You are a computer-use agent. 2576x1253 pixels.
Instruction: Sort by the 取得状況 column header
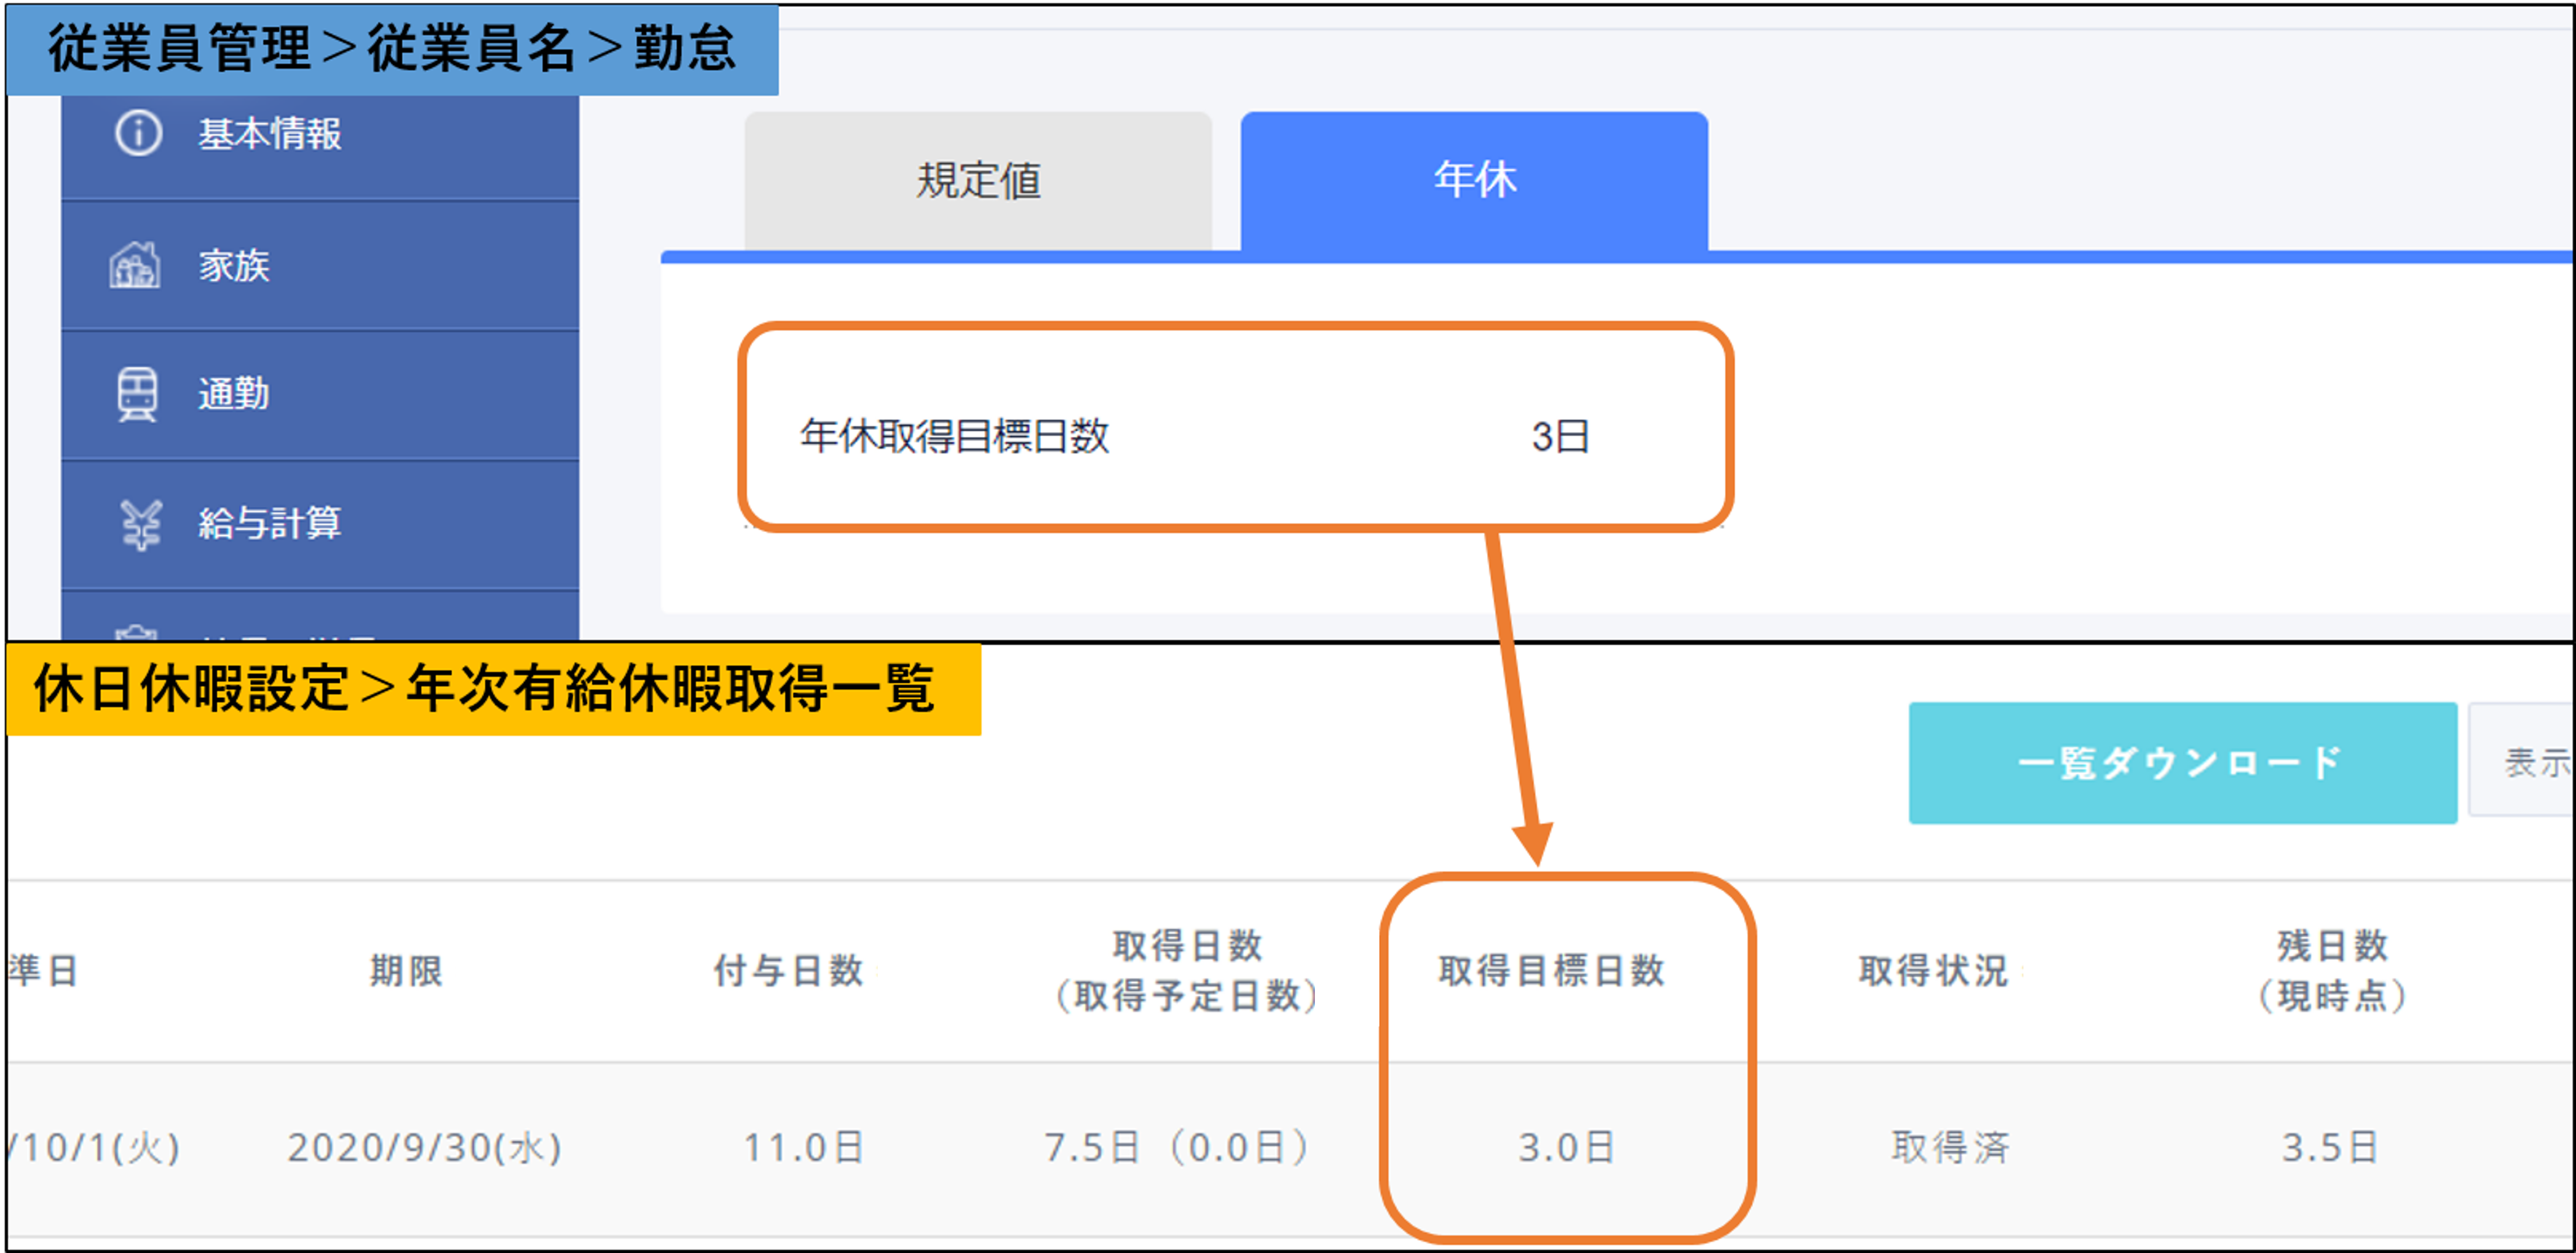pyautogui.click(x=1934, y=970)
